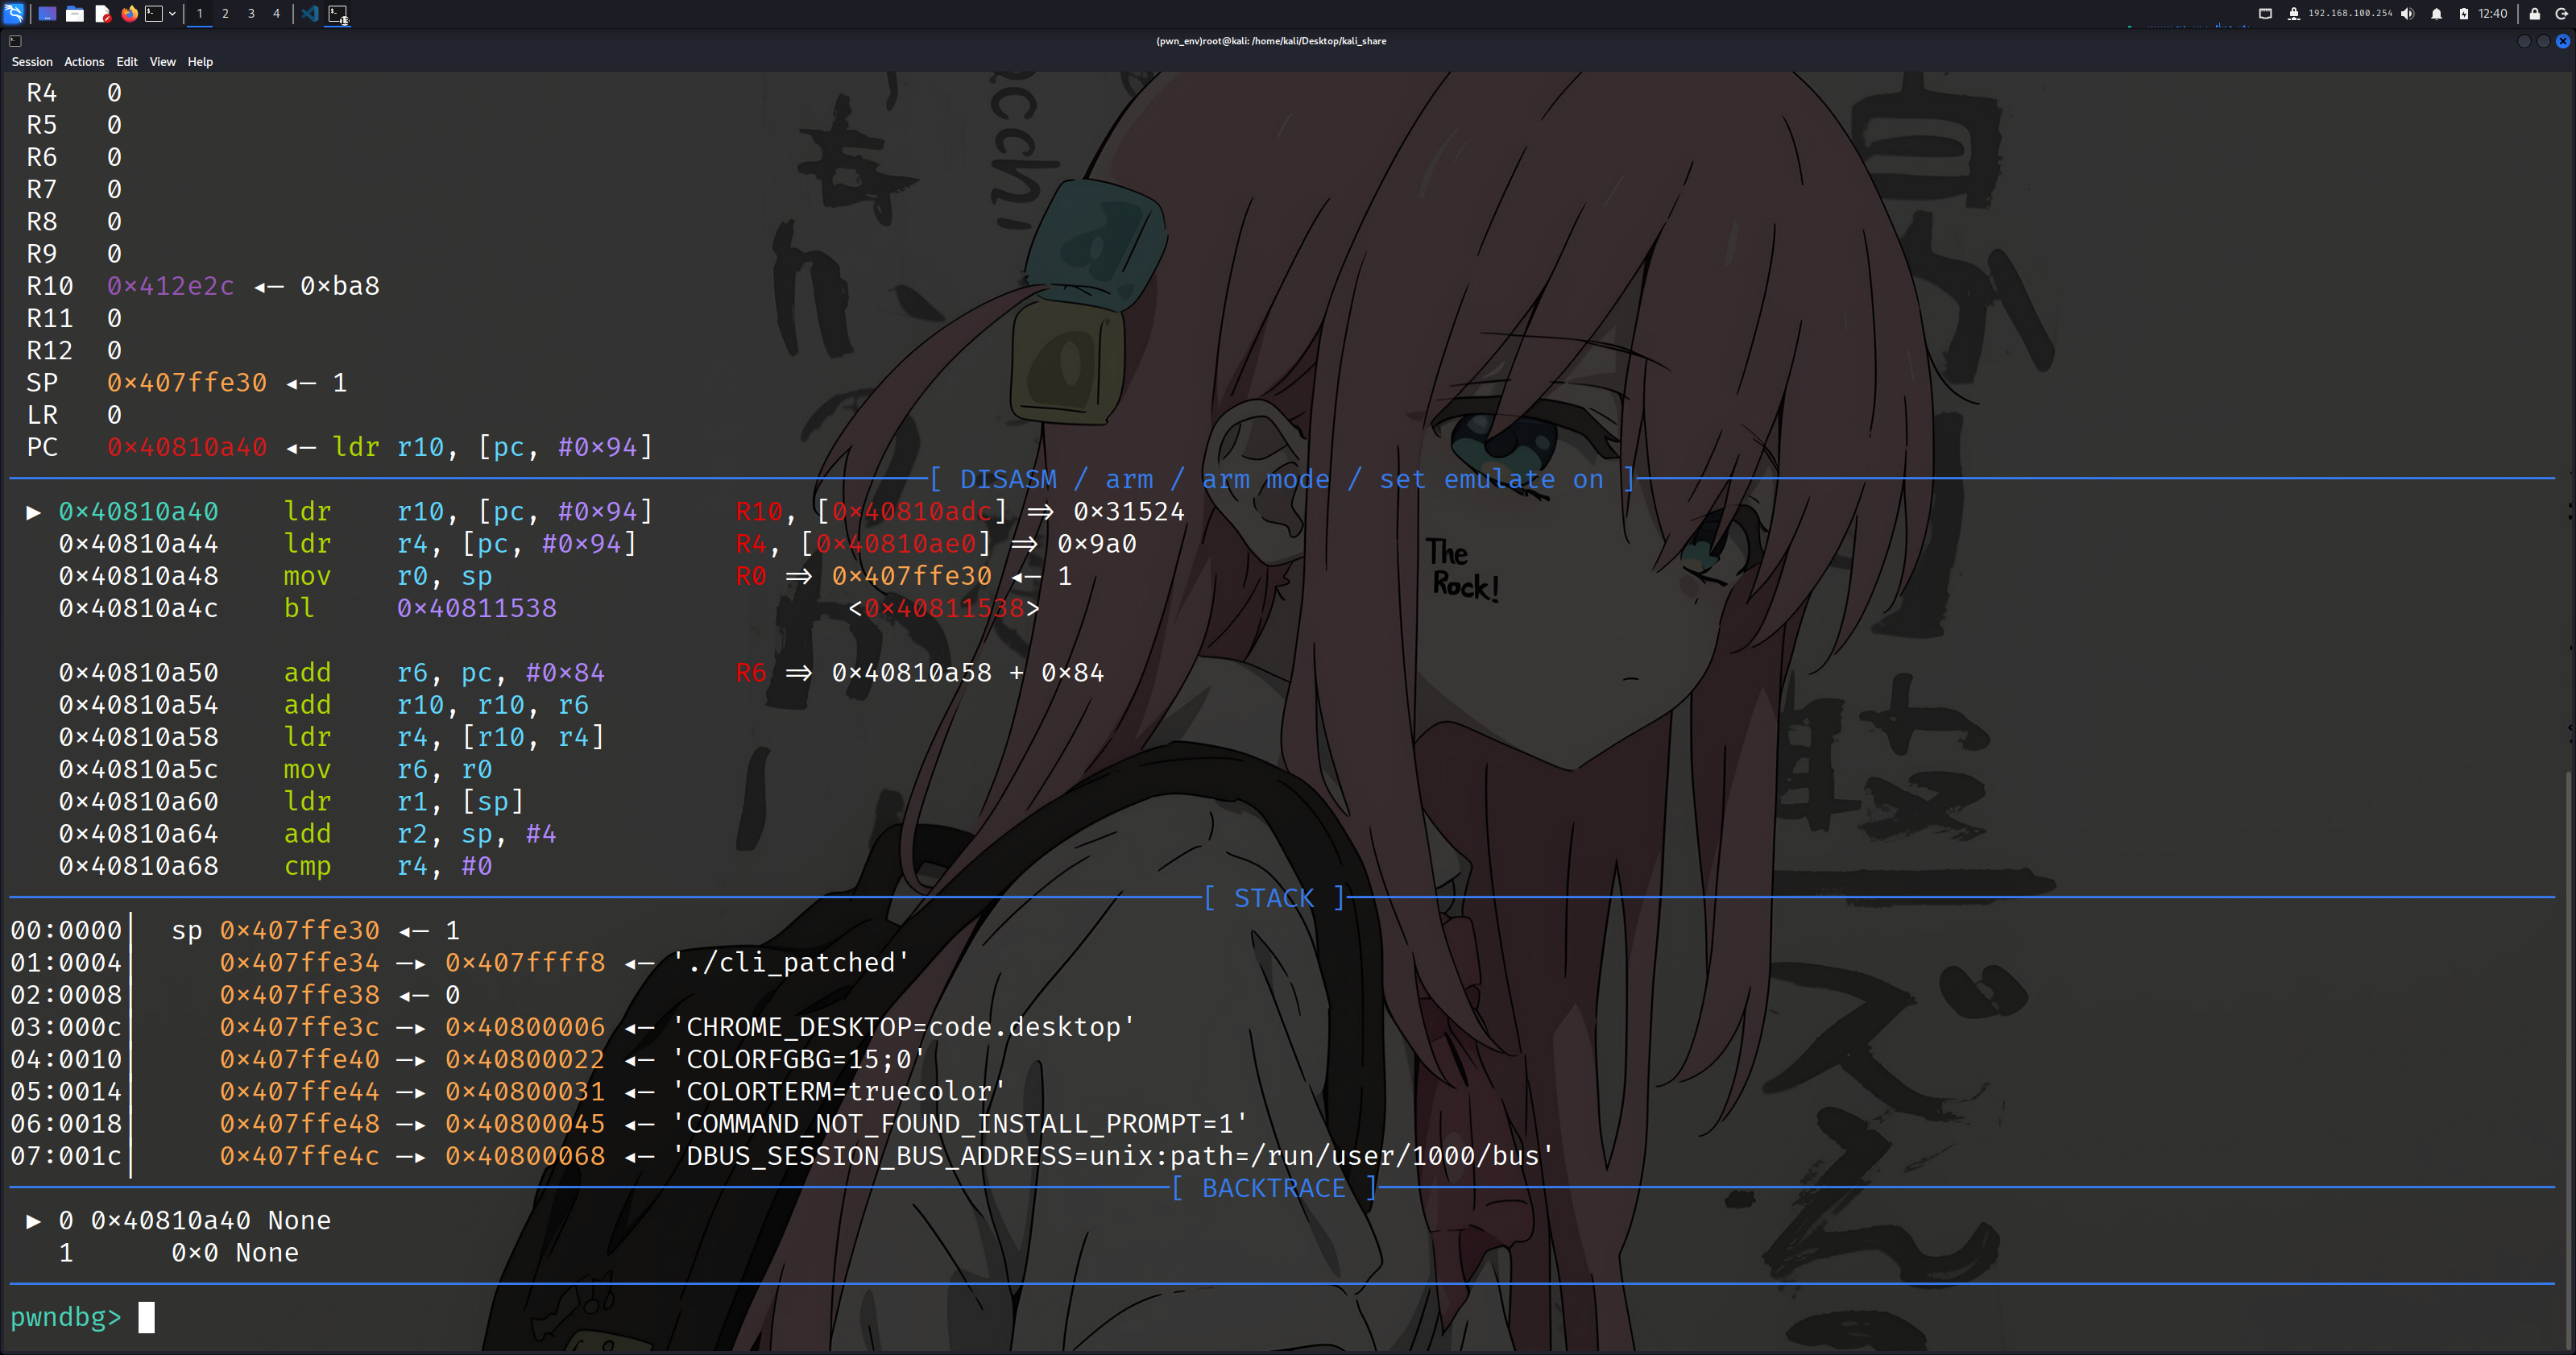This screenshot has width=2576, height=1355.
Task: Switch to workspace 2
Action: tap(225, 13)
